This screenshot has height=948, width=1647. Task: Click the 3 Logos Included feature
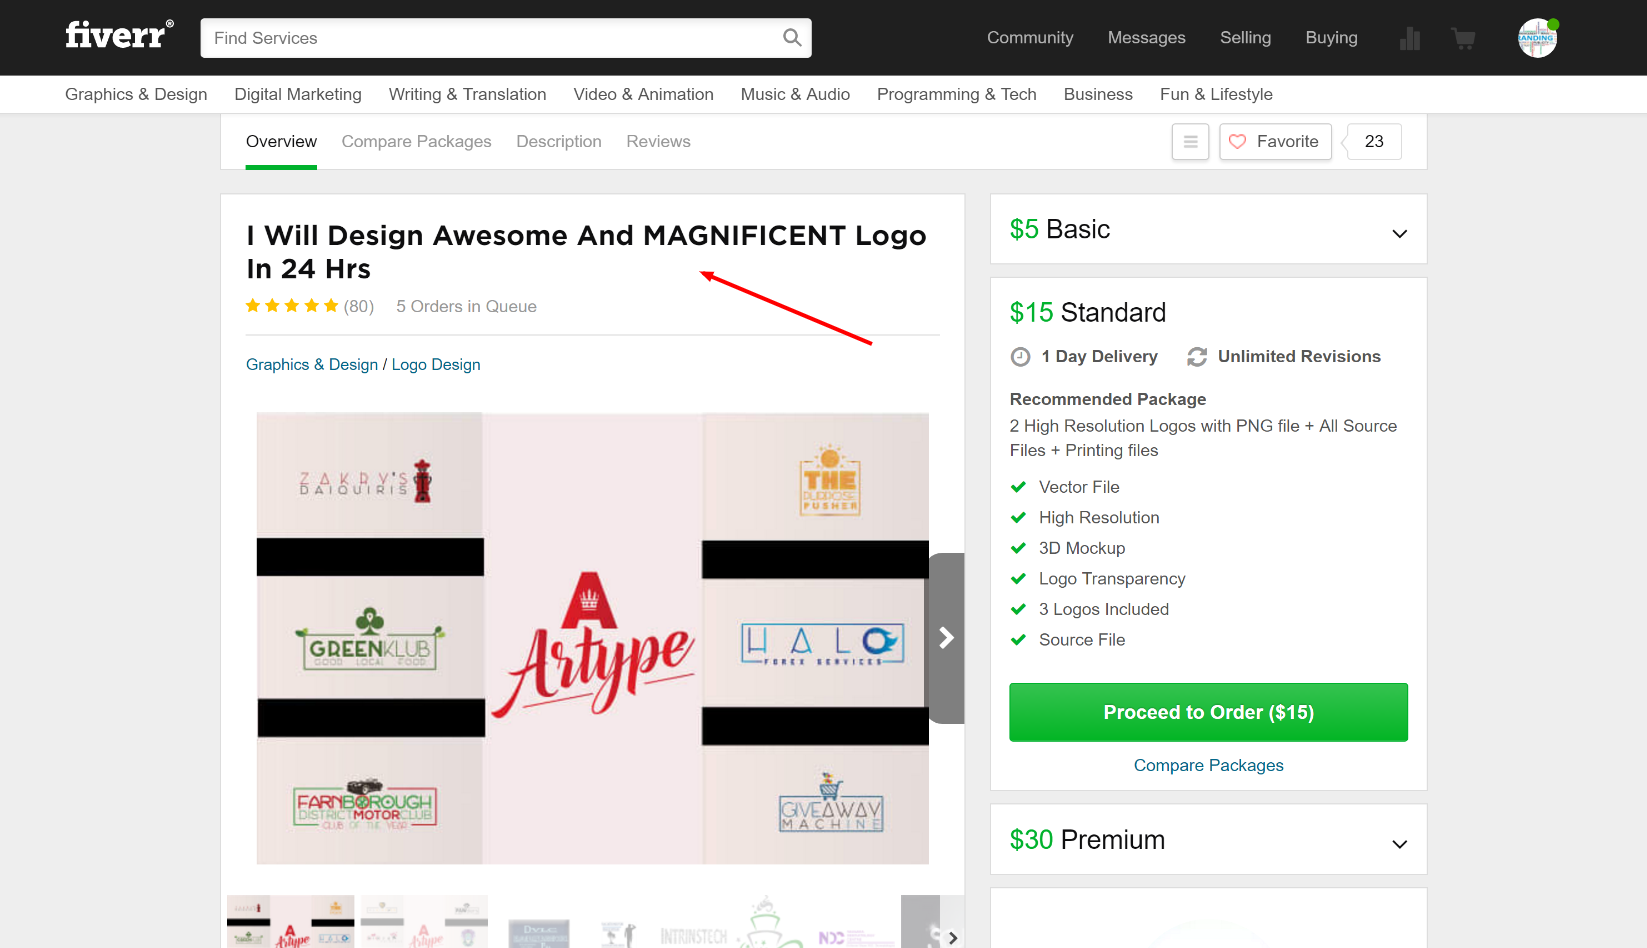click(x=1104, y=610)
